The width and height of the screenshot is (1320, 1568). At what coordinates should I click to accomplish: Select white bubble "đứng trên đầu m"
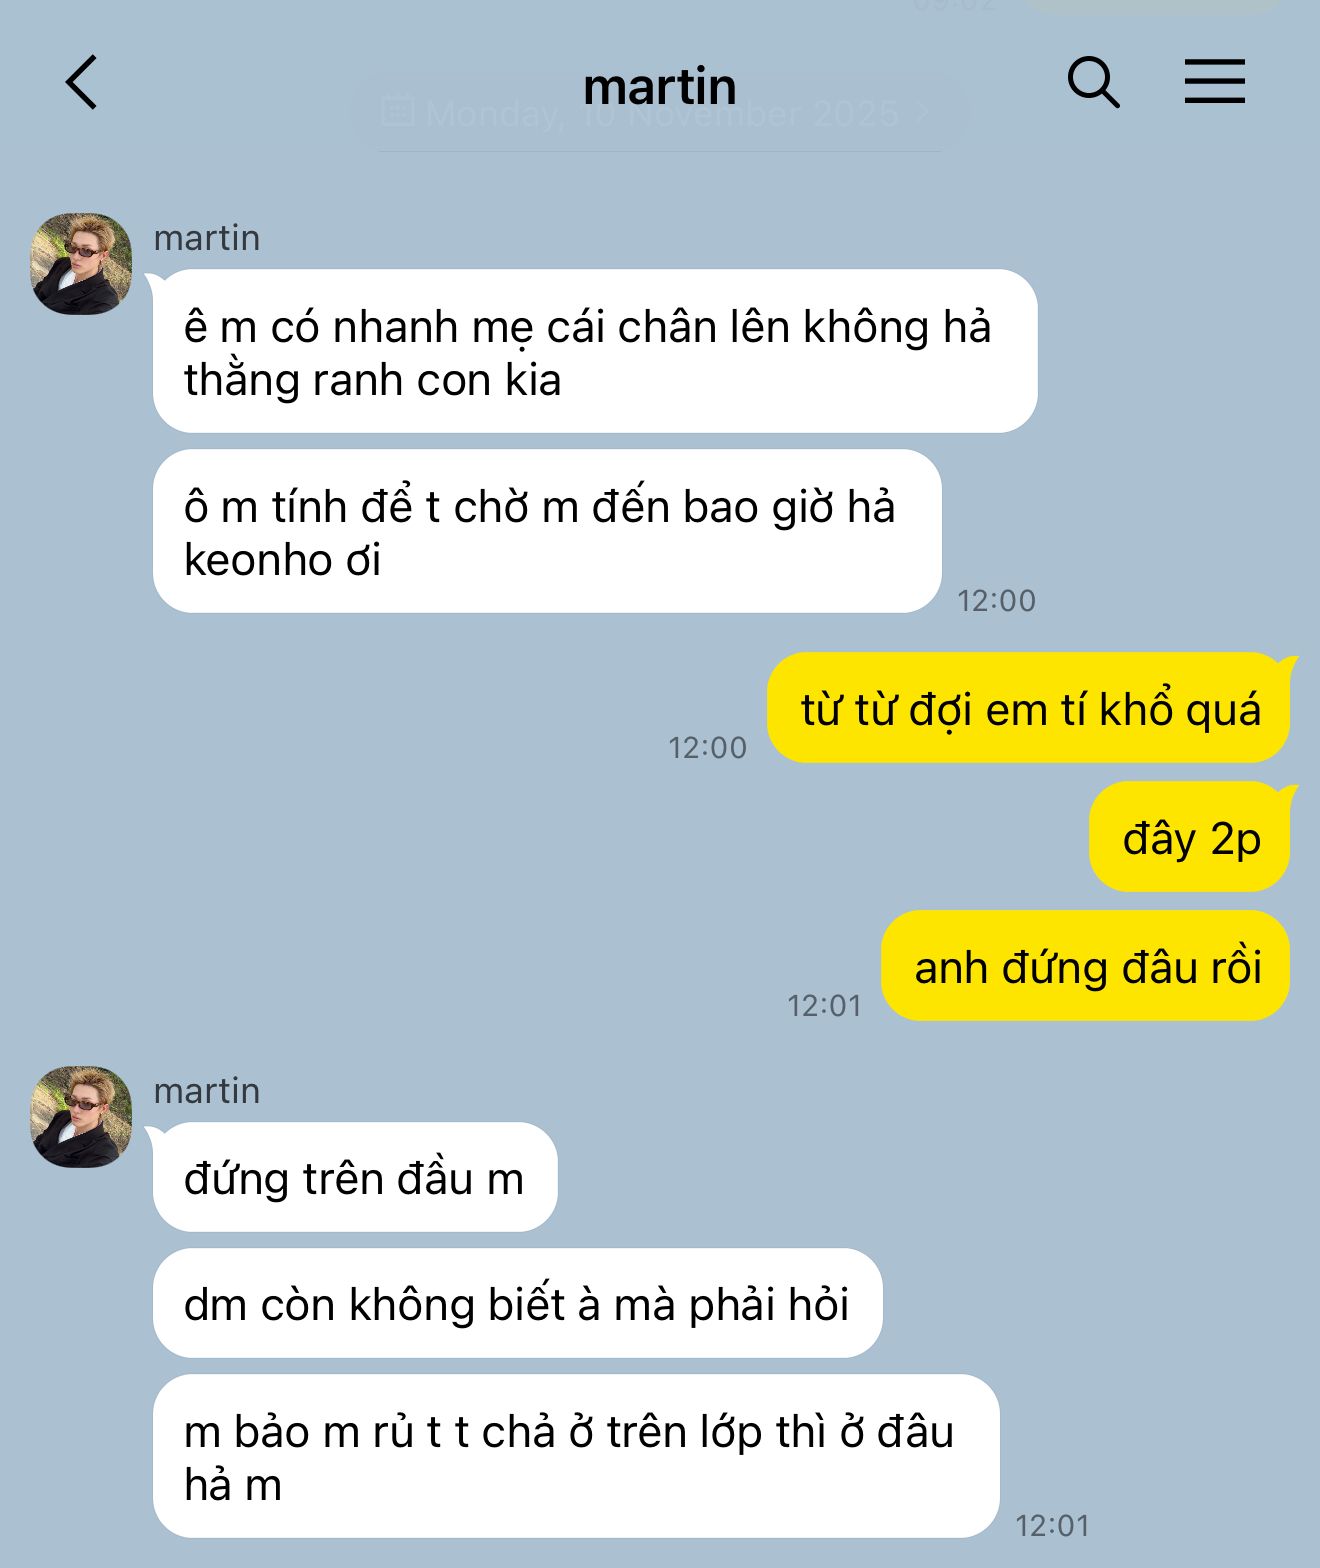(355, 1177)
